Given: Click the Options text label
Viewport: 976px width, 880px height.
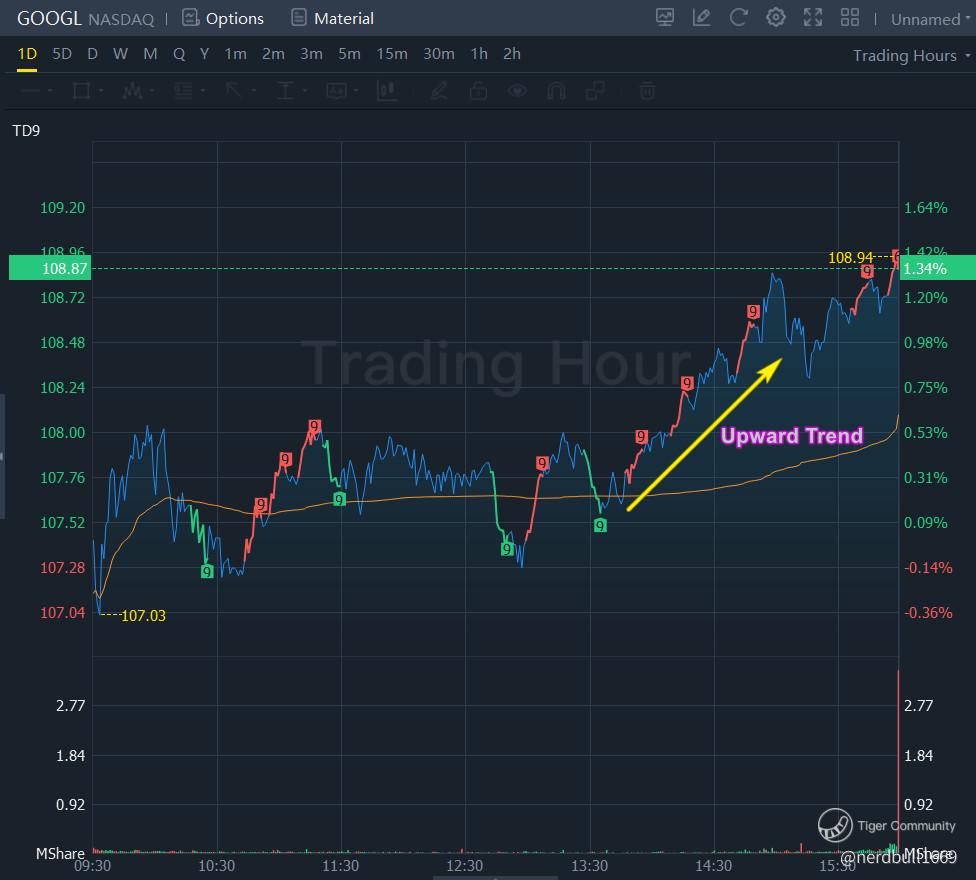Looking at the screenshot, I should coord(235,19).
